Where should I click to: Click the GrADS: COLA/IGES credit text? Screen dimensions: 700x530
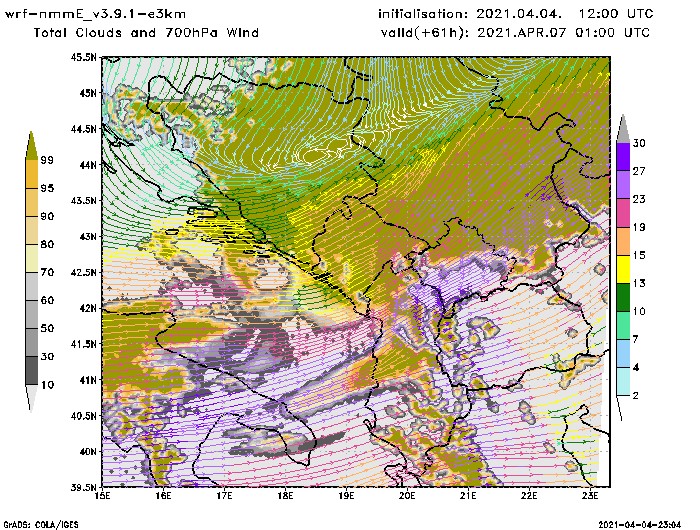(41, 525)
